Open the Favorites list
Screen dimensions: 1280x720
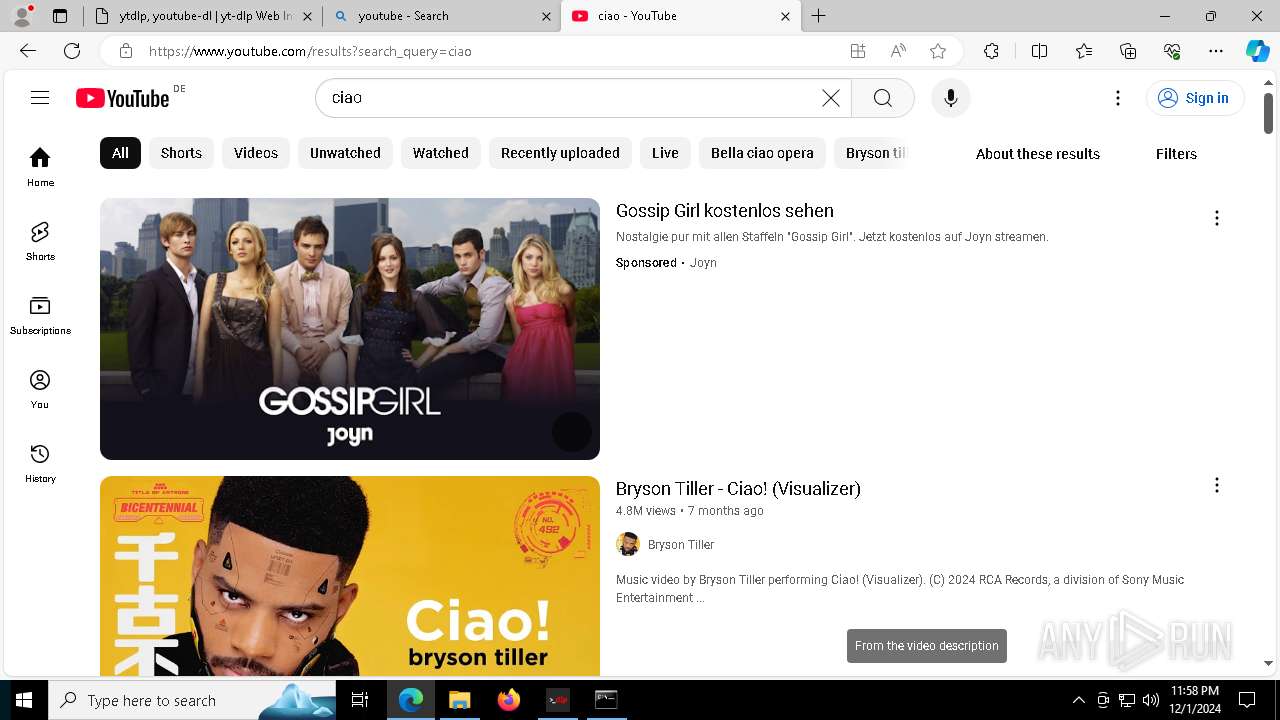click(1084, 51)
